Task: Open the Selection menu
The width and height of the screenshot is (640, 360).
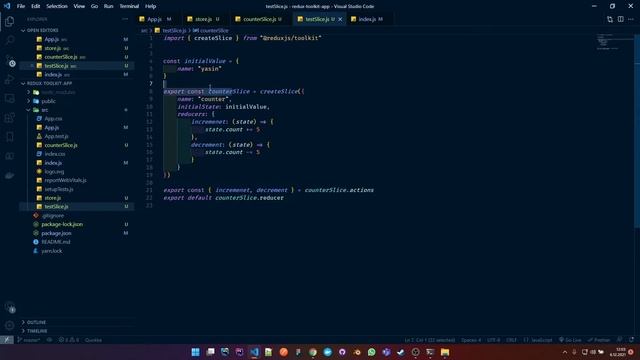Action: pos(57,6)
